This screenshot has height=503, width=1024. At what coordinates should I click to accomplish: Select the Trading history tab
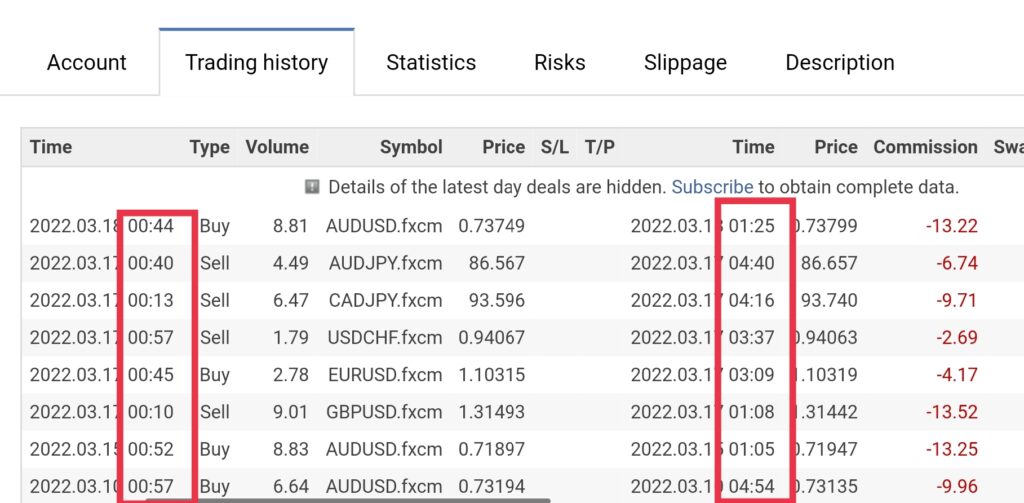click(x=257, y=63)
